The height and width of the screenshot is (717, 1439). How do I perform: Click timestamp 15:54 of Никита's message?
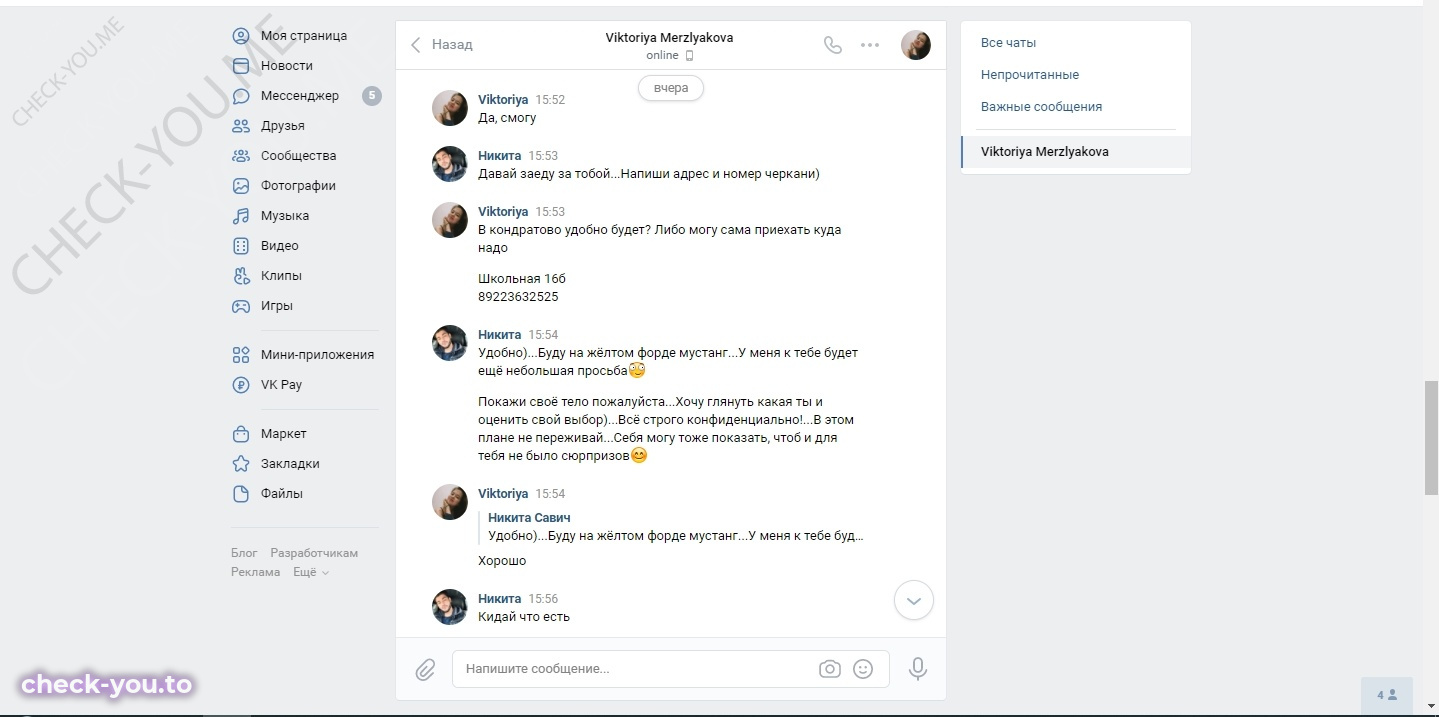click(543, 335)
